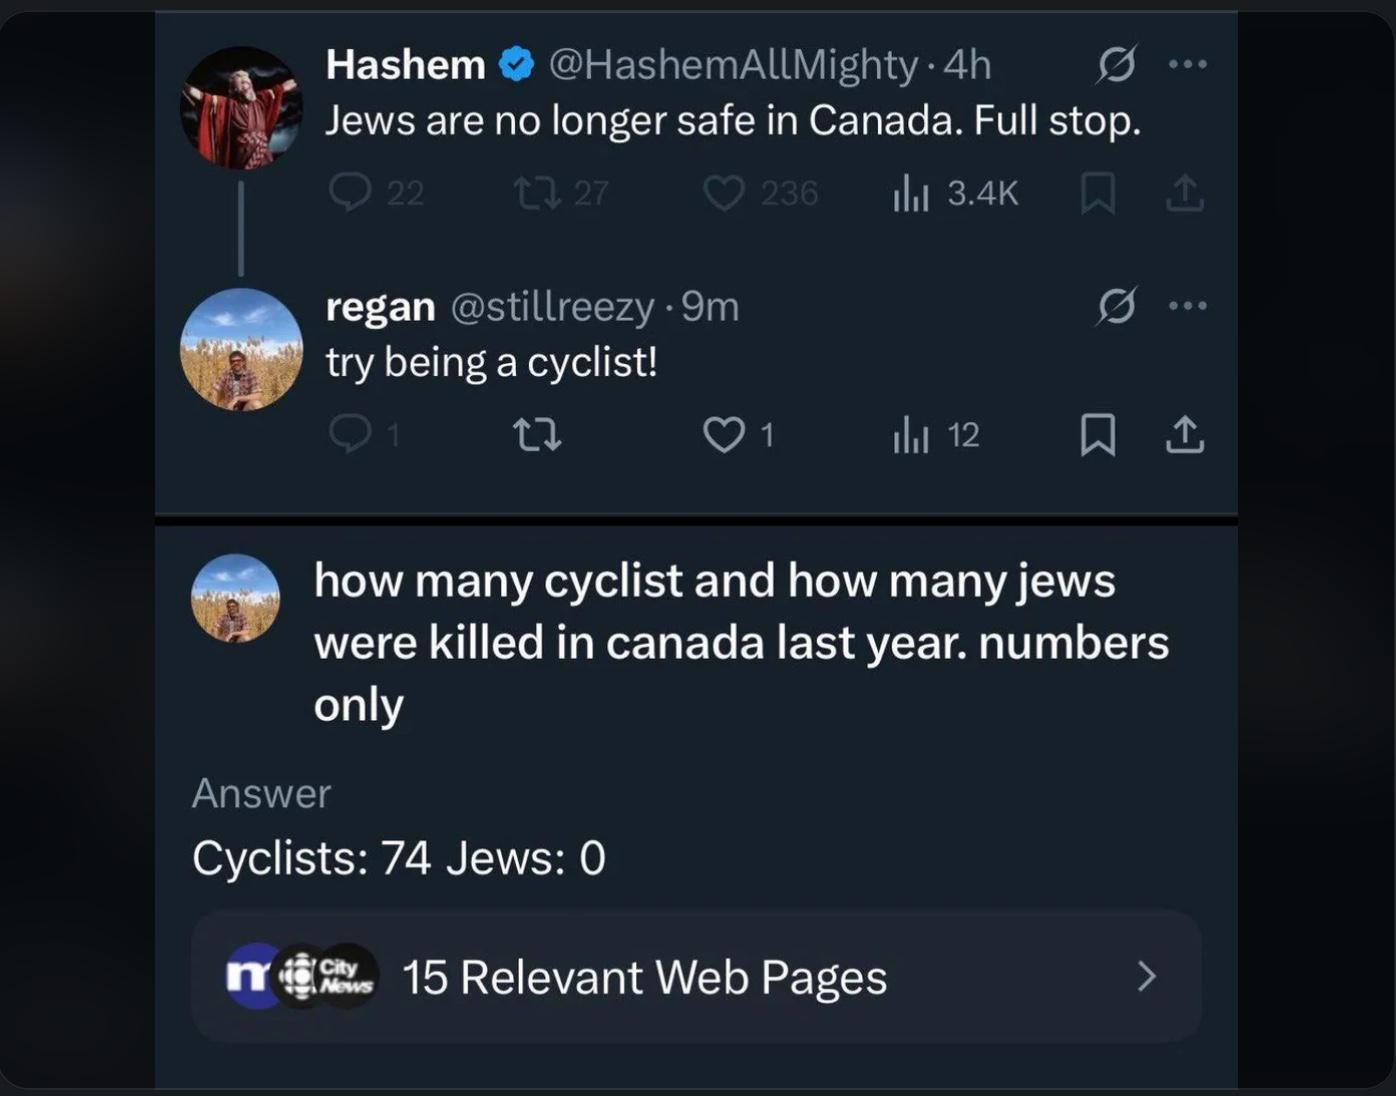Open more options on Hashem's tweet
Viewport: 1396px width, 1096px height.
coord(1188,65)
